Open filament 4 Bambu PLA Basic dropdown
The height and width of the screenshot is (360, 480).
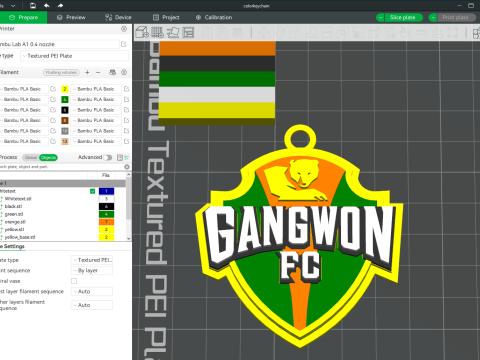point(96,99)
